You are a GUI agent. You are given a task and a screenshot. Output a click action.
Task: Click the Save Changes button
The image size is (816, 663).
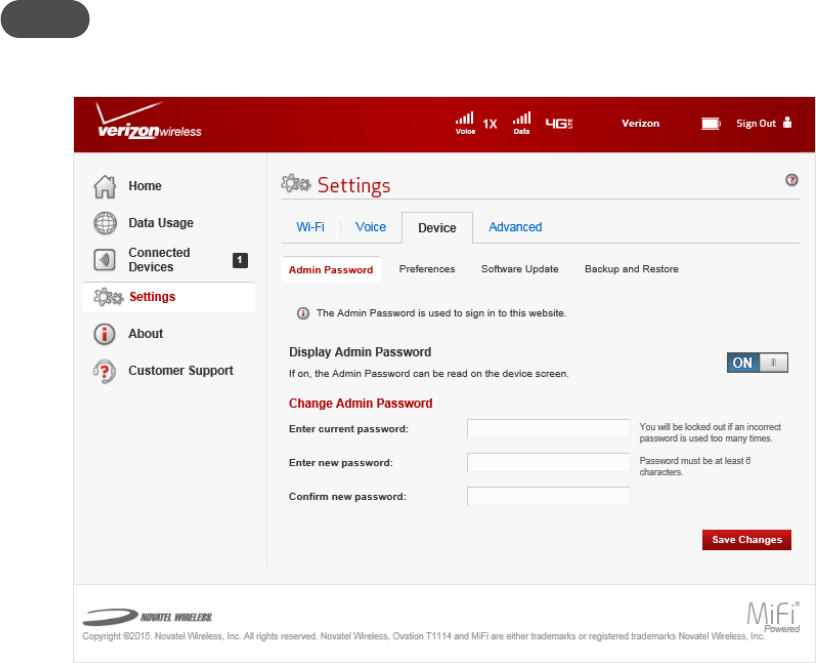(746, 540)
